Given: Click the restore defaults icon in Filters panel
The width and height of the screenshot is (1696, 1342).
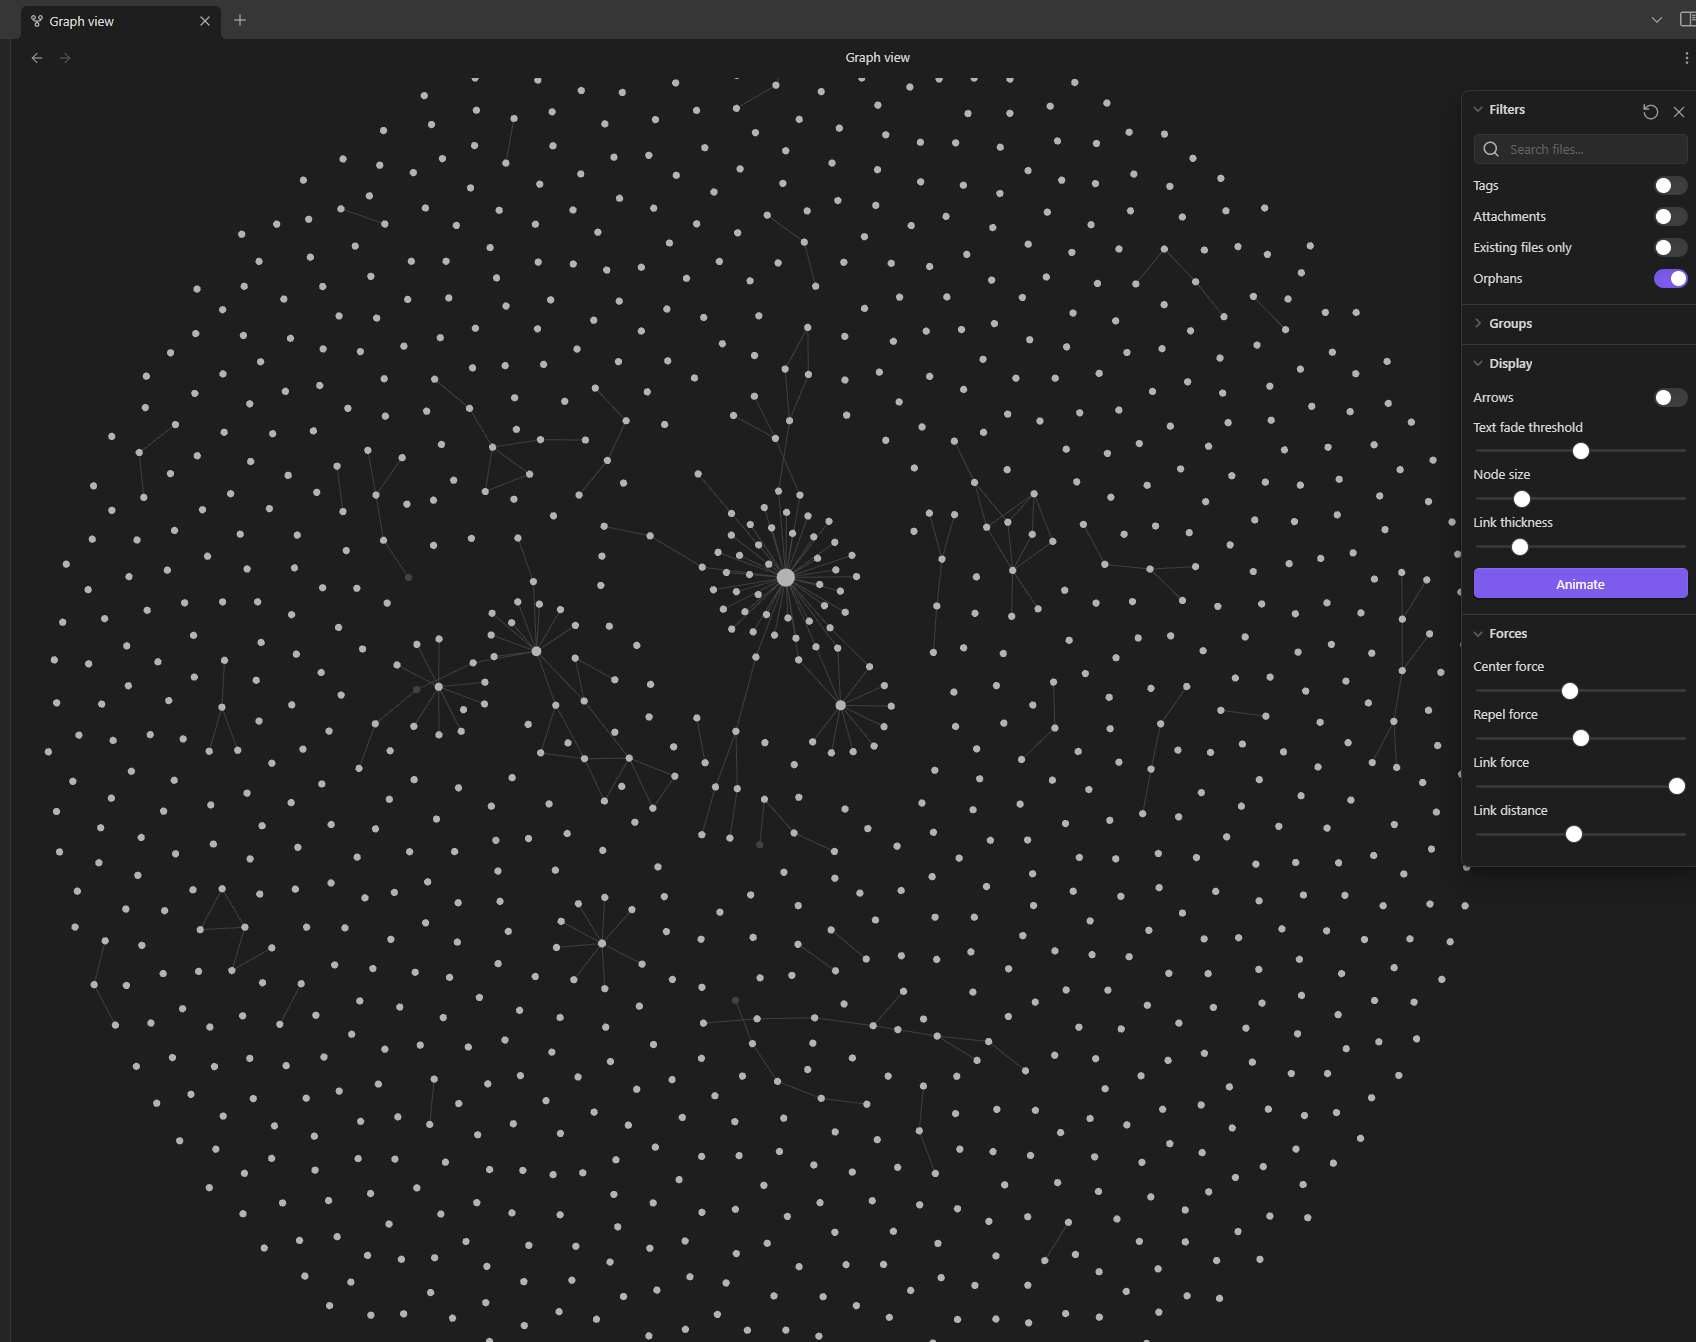Looking at the screenshot, I should (x=1650, y=111).
